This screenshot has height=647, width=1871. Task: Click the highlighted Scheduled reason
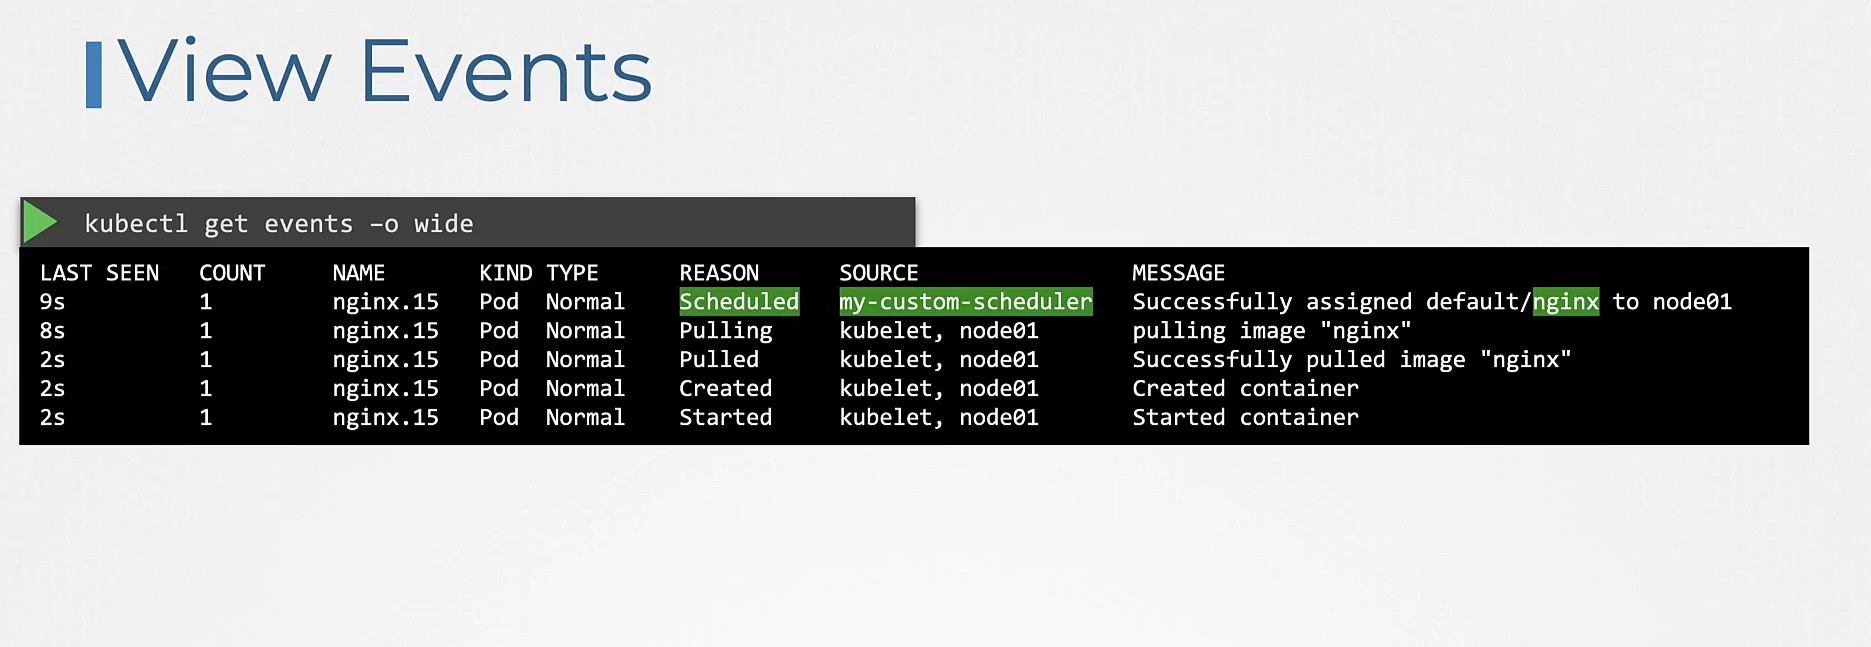[x=739, y=302]
